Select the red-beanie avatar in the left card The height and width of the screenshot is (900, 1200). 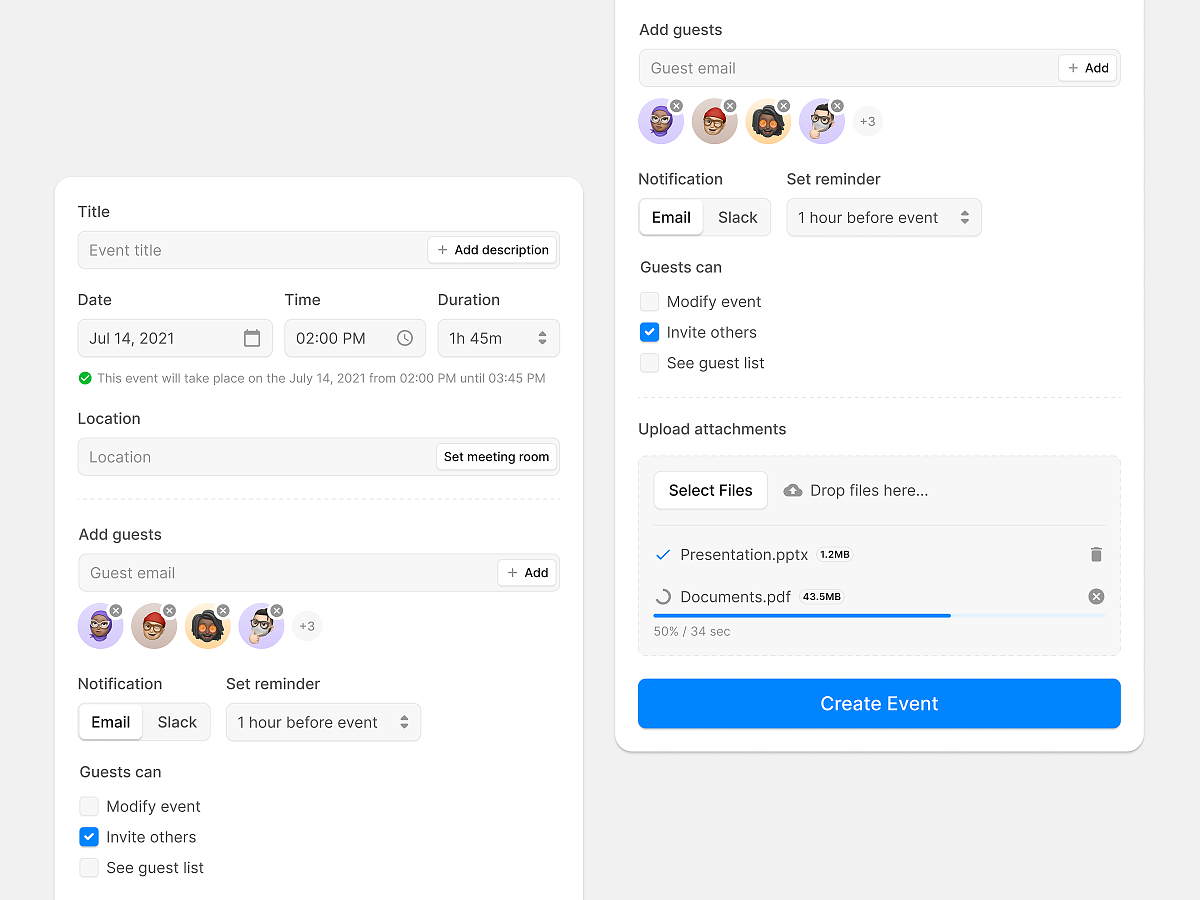(x=154, y=627)
